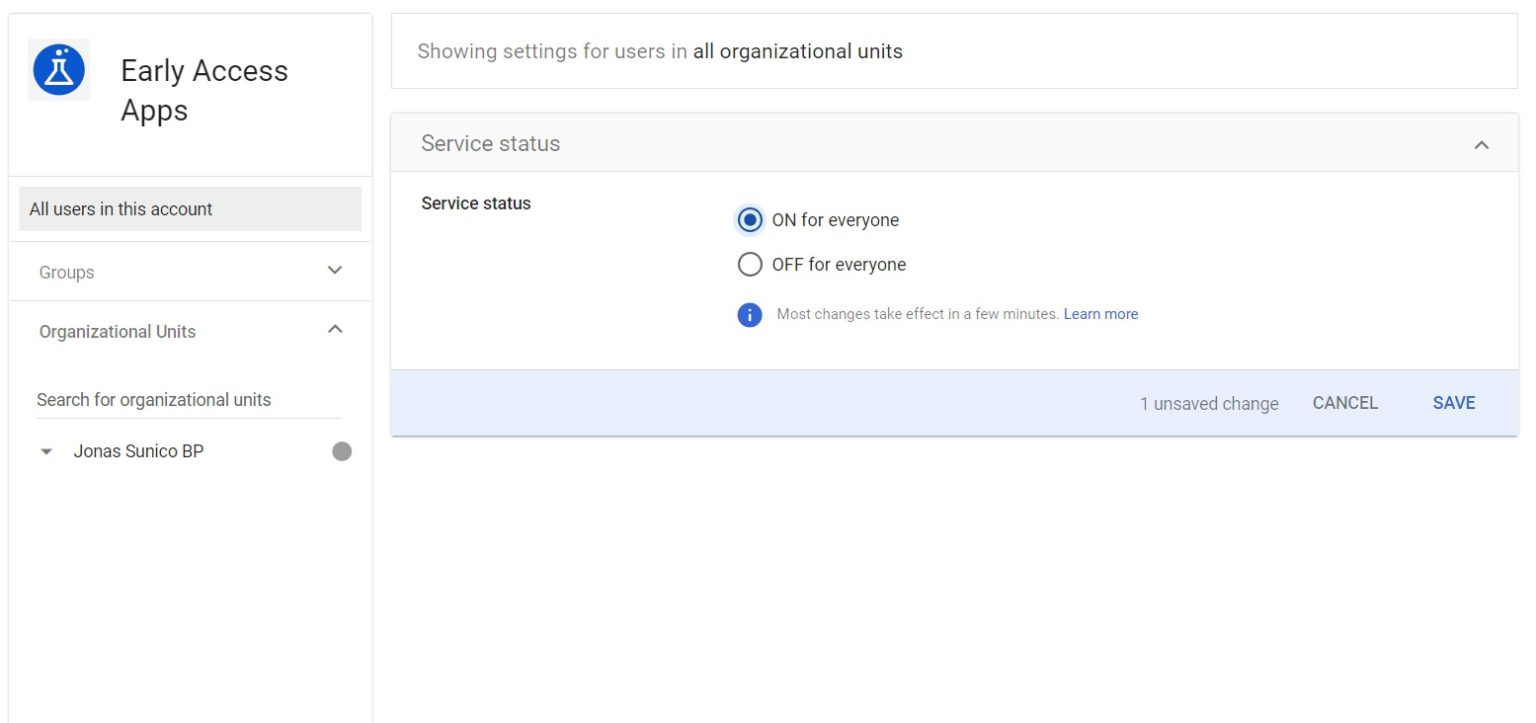The image size is (1536, 723).
Task: Click the Service status section header
Action: (x=490, y=143)
